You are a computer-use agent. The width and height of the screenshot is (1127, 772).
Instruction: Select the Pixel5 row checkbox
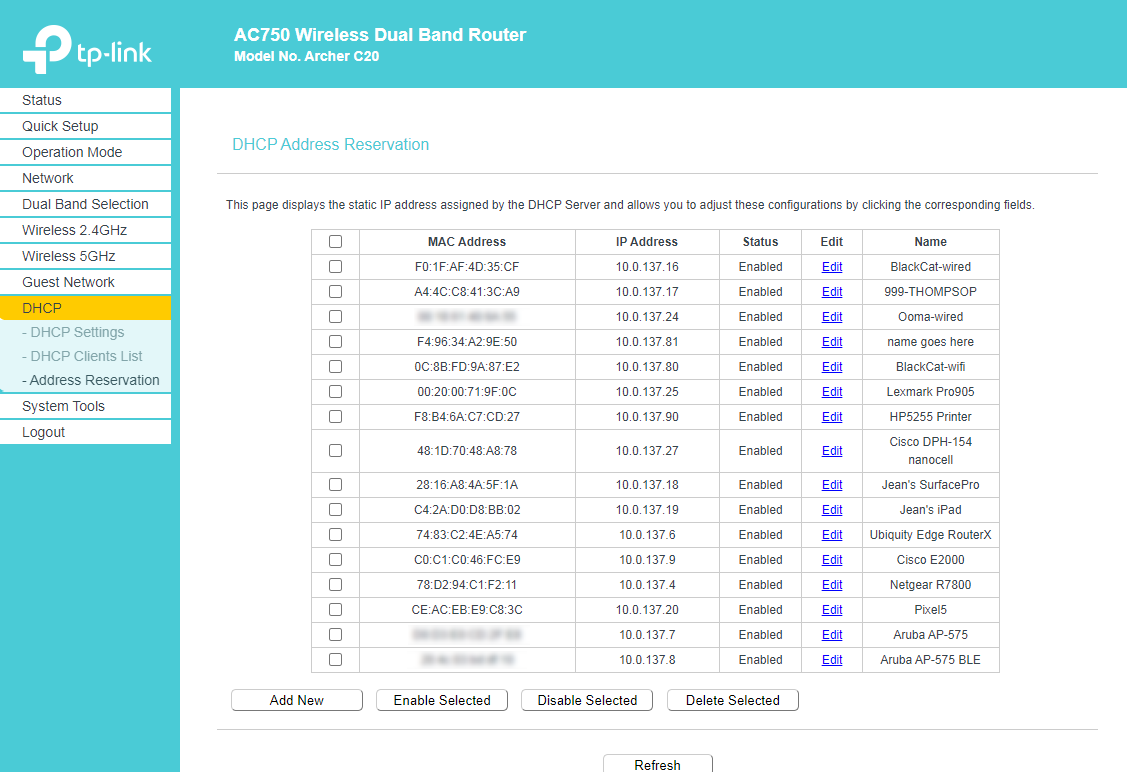335,610
